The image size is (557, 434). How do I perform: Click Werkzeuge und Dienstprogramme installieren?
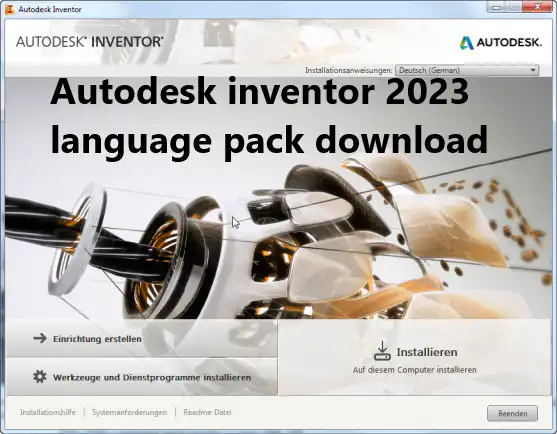[142, 377]
